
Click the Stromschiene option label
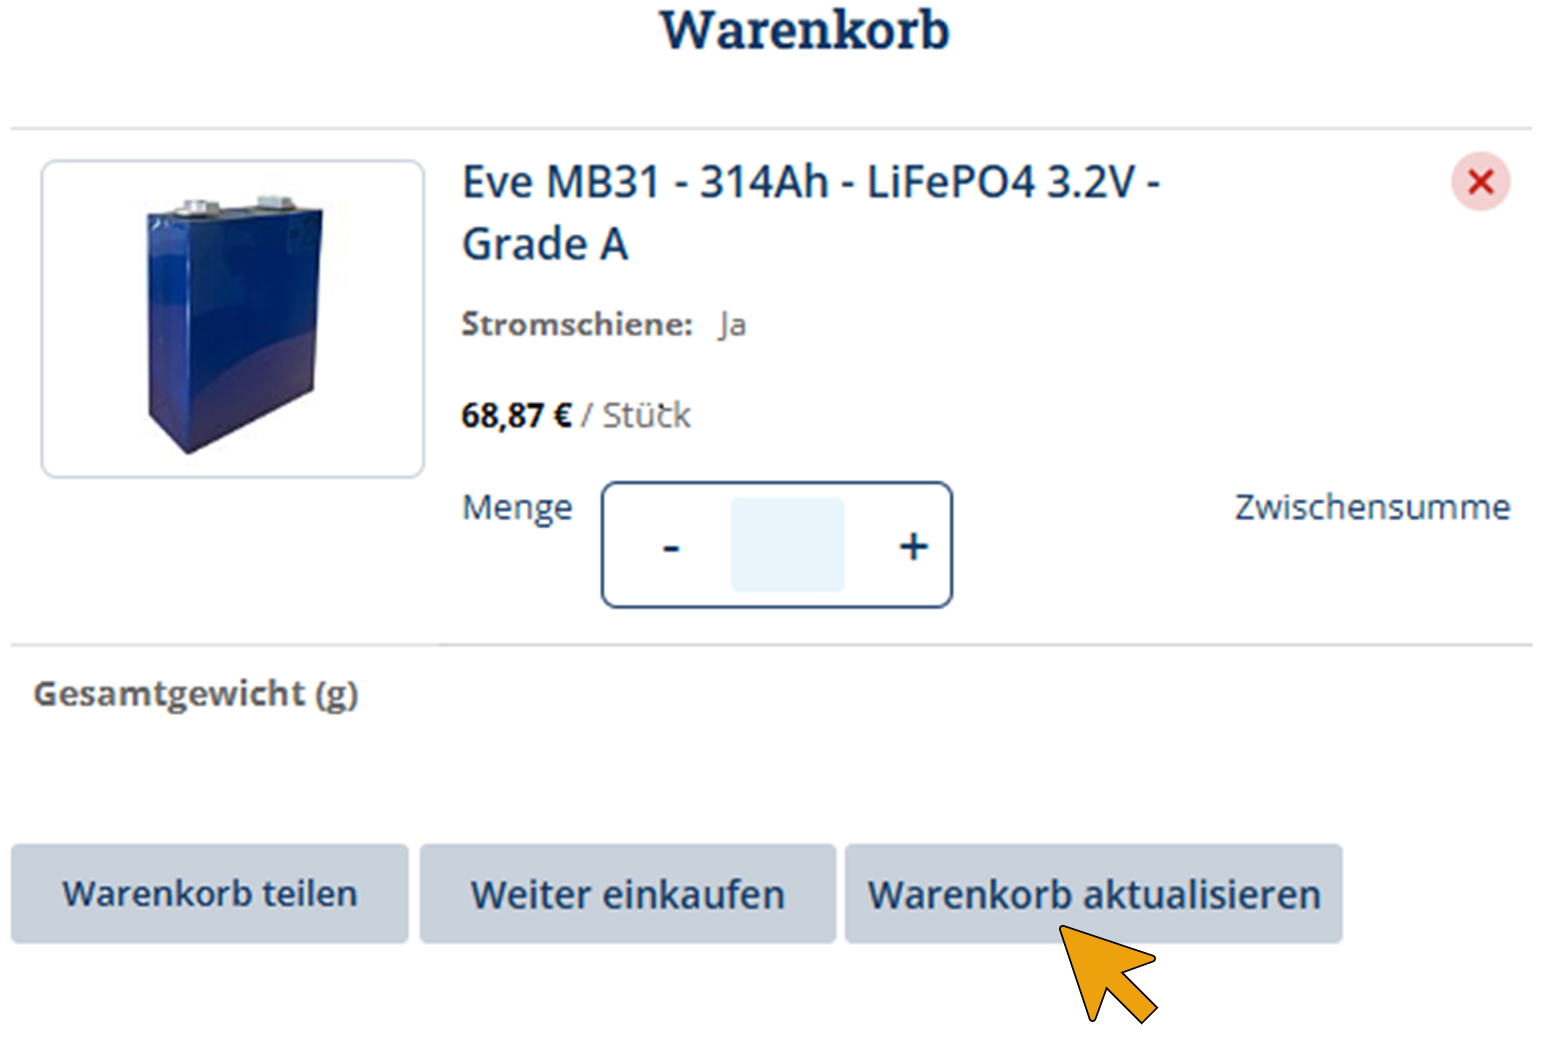pos(577,324)
